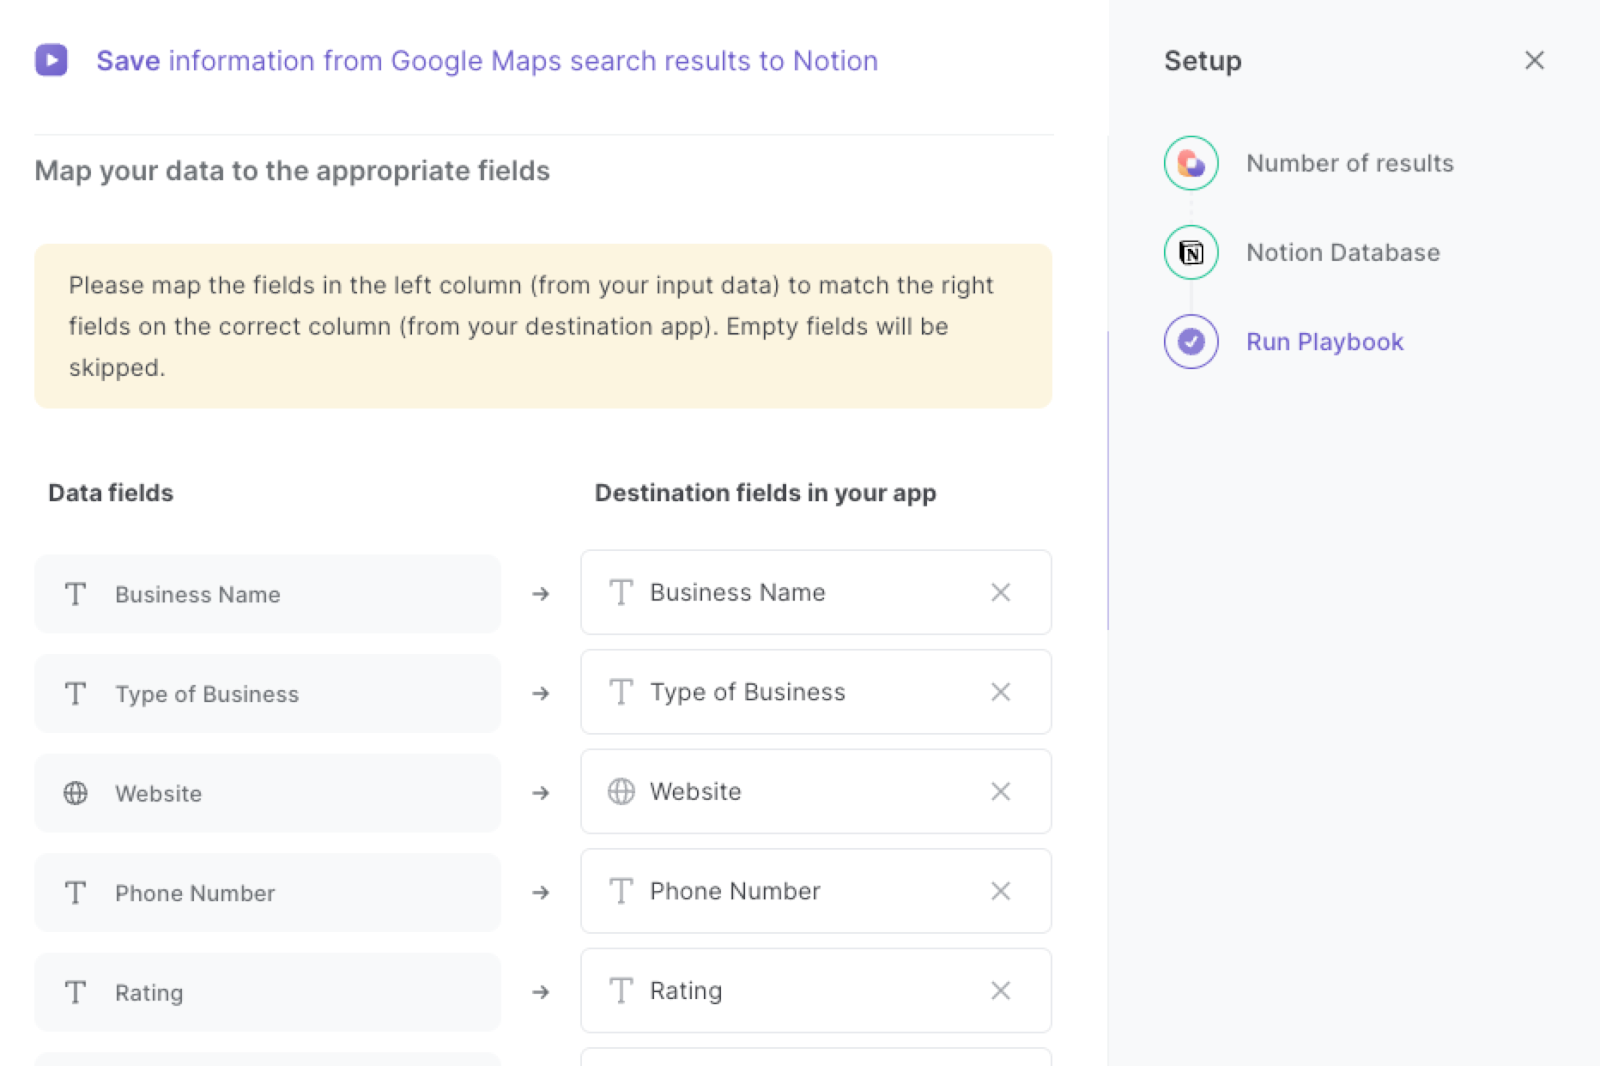Screen dimensions: 1600x1066
Task: Click the text icon beside Phone Number data field
Action: point(75,893)
